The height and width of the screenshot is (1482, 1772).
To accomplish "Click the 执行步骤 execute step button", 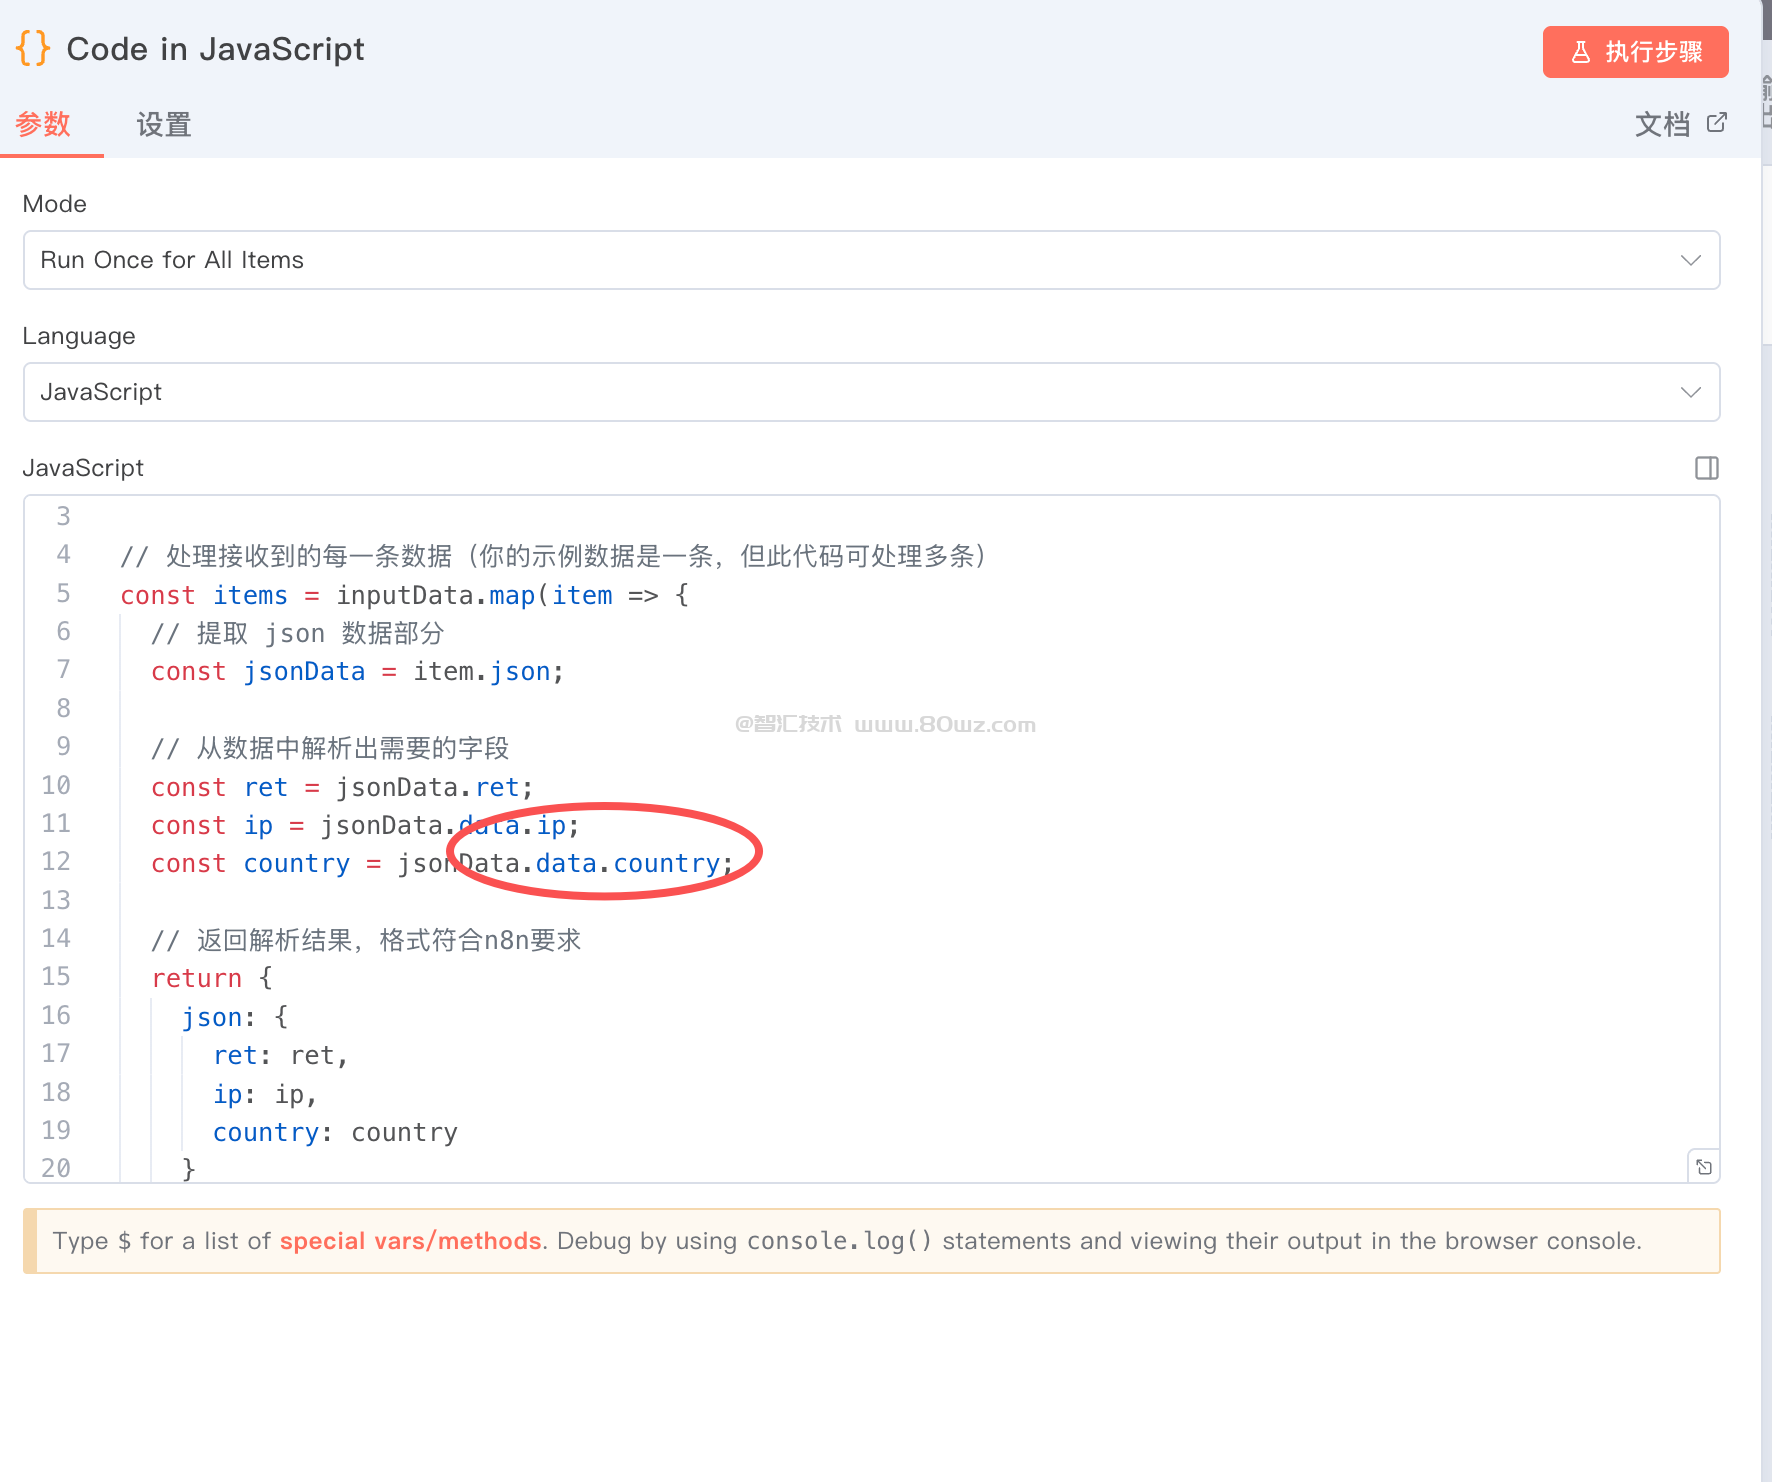I will (x=1635, y=52).
